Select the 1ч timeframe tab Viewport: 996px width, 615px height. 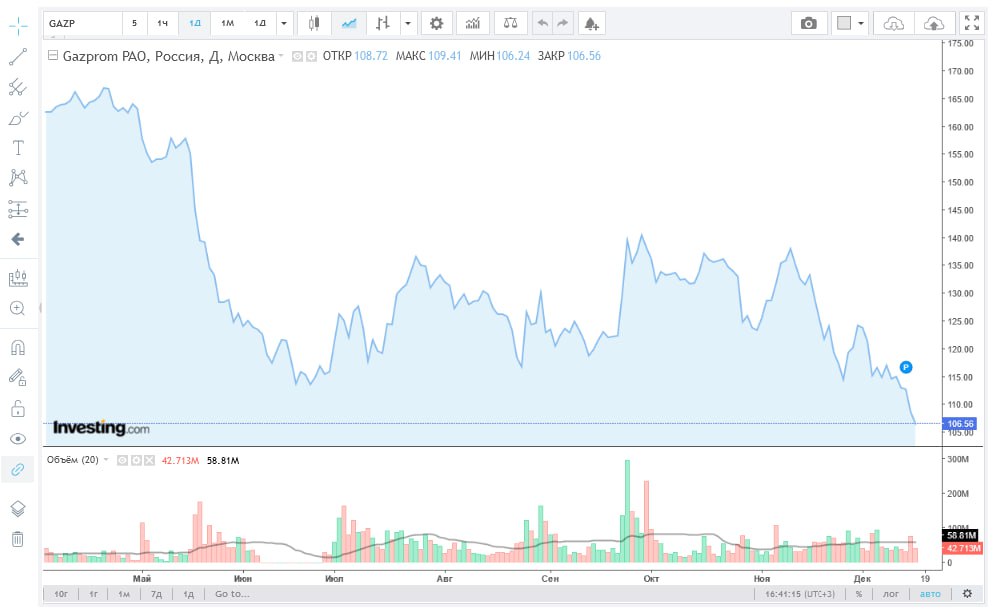(x=162, y=23)
